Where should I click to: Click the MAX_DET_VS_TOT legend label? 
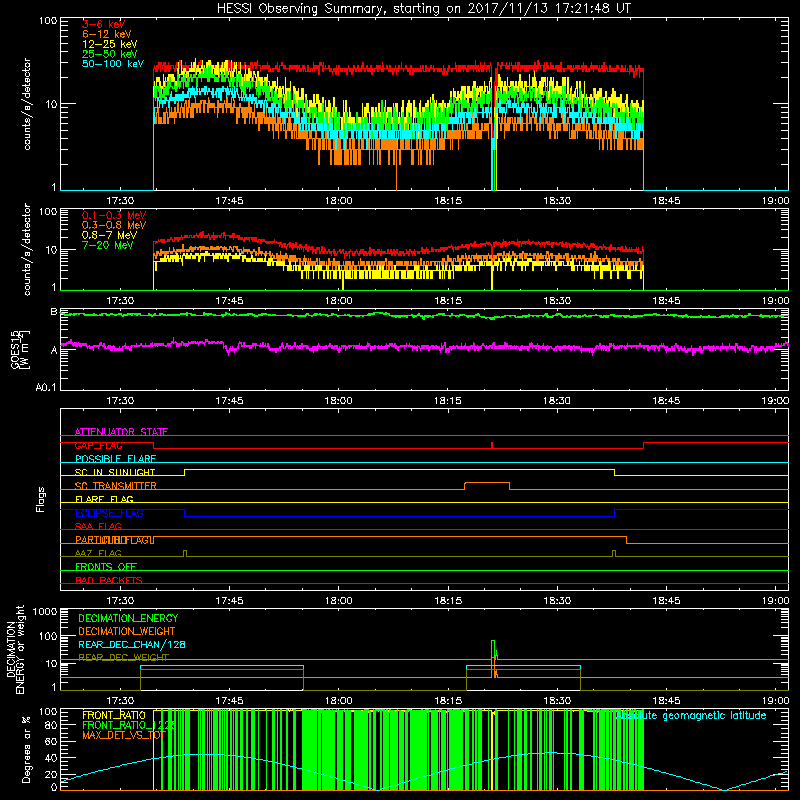click(x=124, y=735)
